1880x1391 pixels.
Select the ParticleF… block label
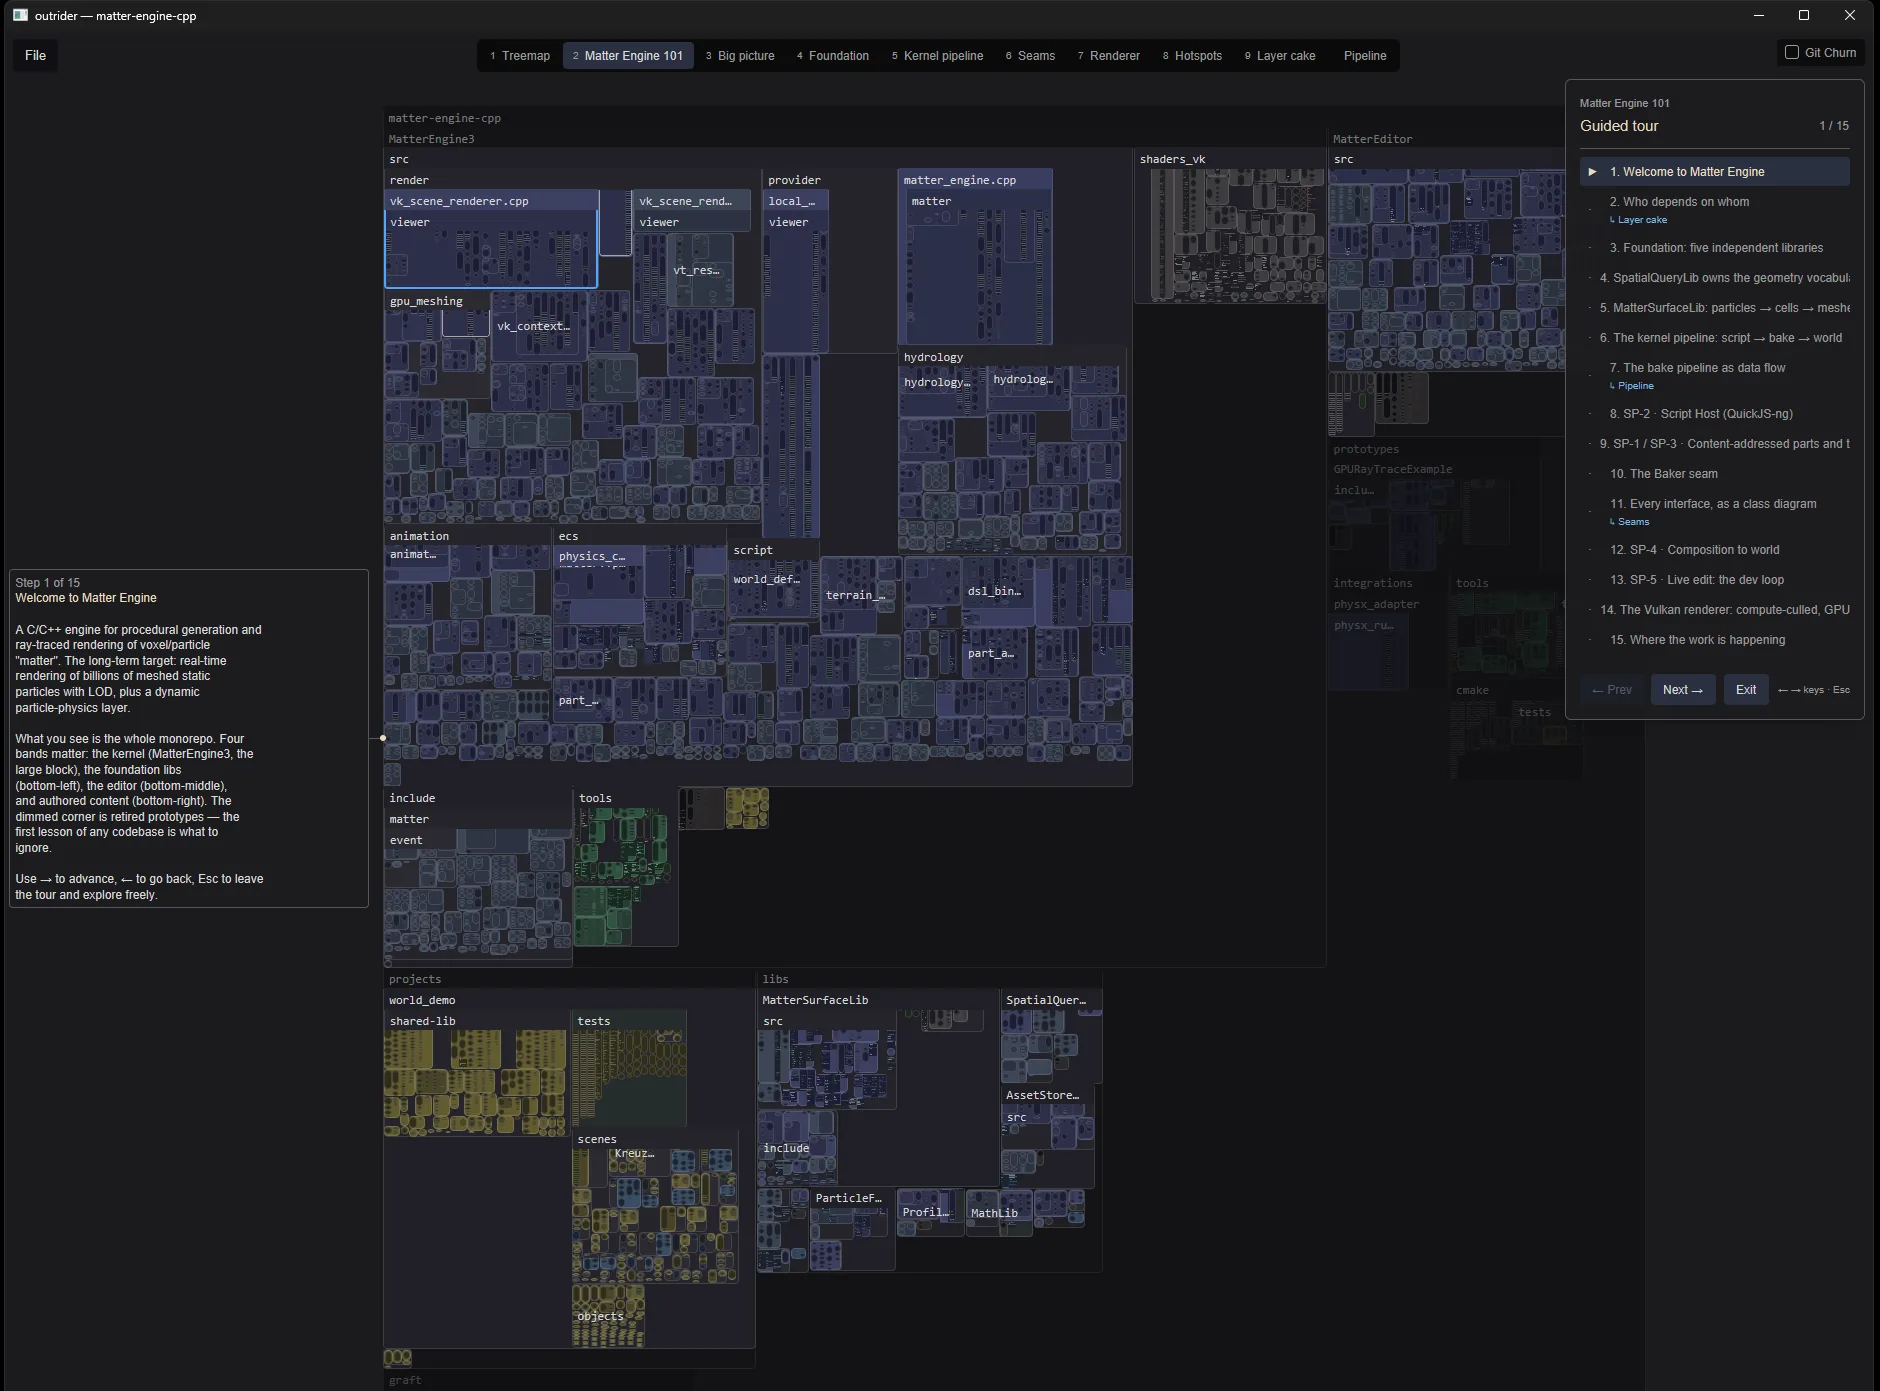tap(848, 1198)
